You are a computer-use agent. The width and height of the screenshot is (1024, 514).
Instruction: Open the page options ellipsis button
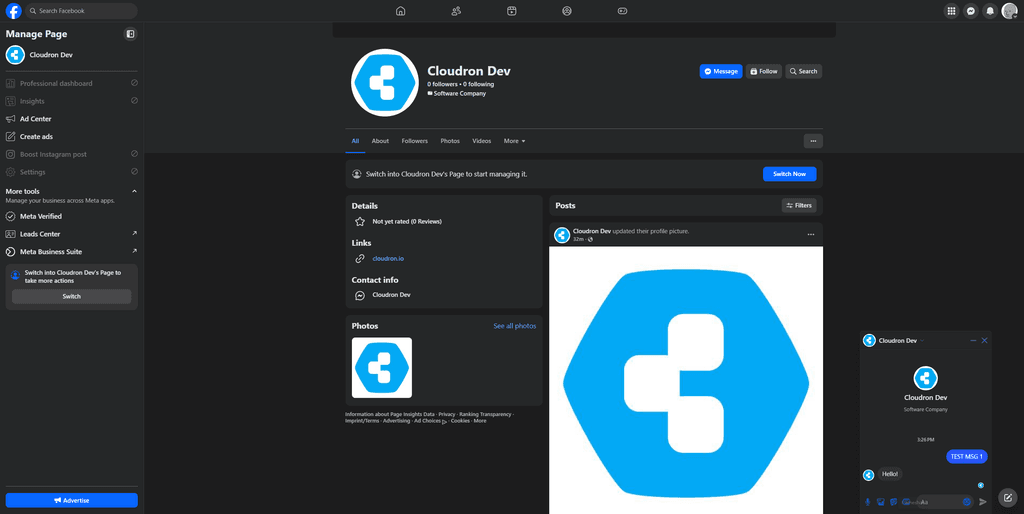point(812,141)
